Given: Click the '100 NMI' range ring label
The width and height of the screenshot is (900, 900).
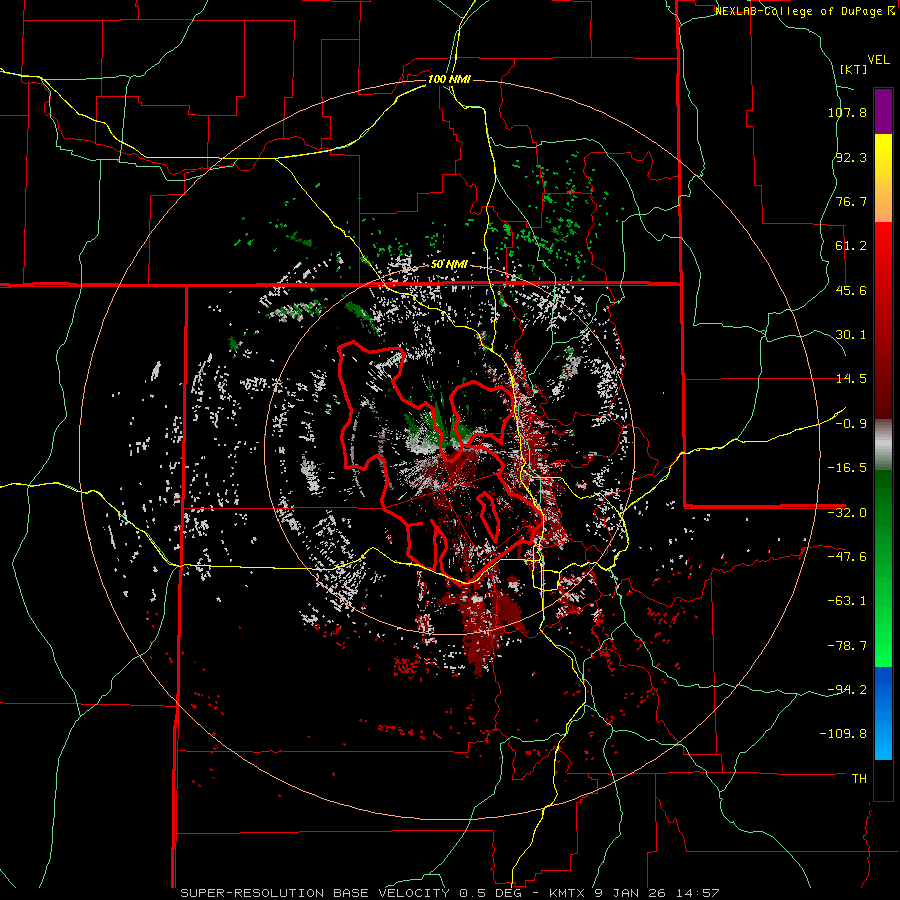Looking at the screenshot, I should point(449,79).
